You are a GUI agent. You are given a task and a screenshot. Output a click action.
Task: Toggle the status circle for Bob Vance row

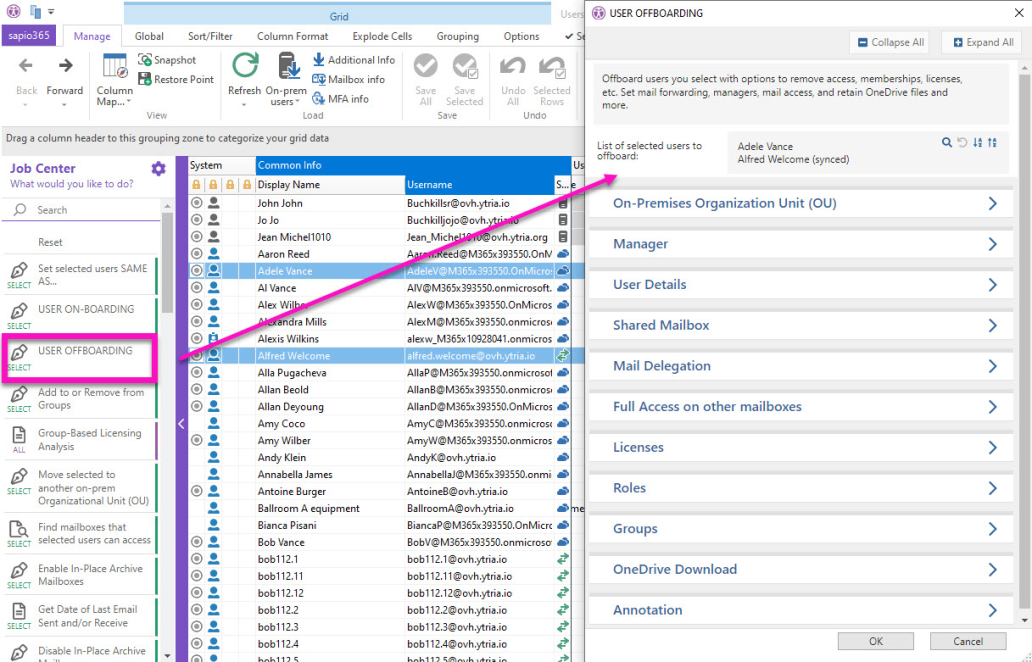196,542
